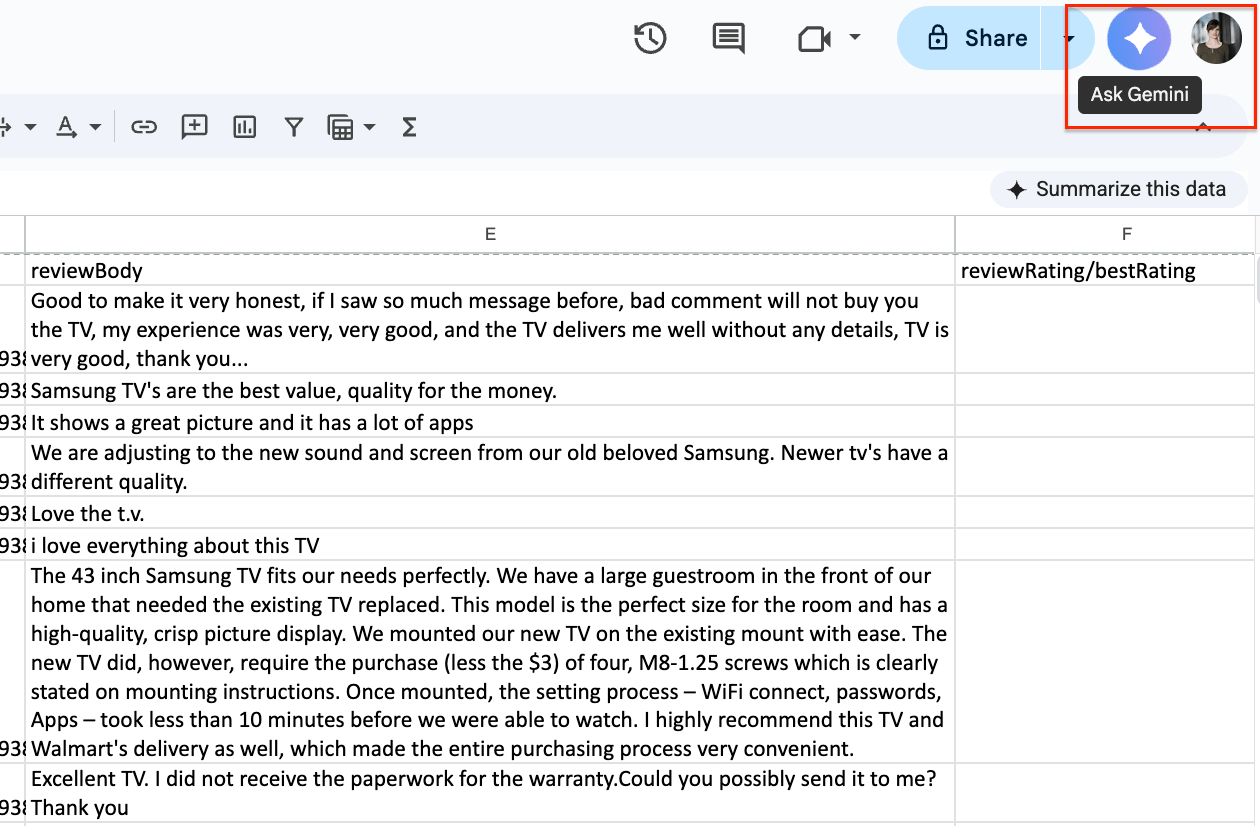Screen dimensions: 1260x826
Task: Open version history
Action: 649,38
